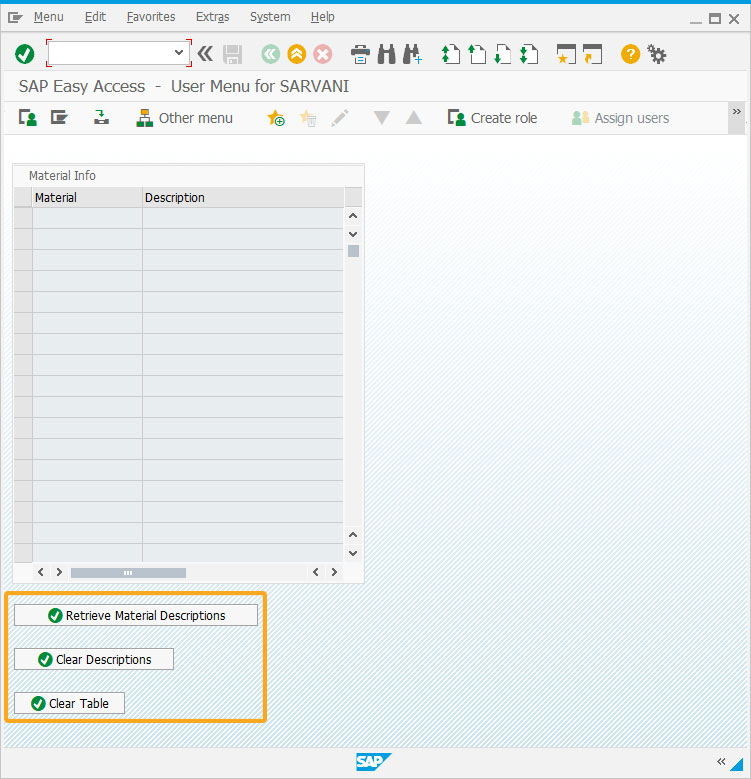Click the Find binoculars icon

[386, 54]
